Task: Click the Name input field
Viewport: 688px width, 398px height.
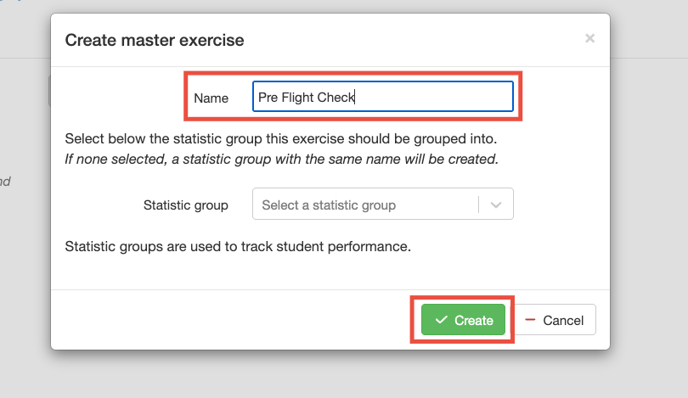Action: coord(383,96)
